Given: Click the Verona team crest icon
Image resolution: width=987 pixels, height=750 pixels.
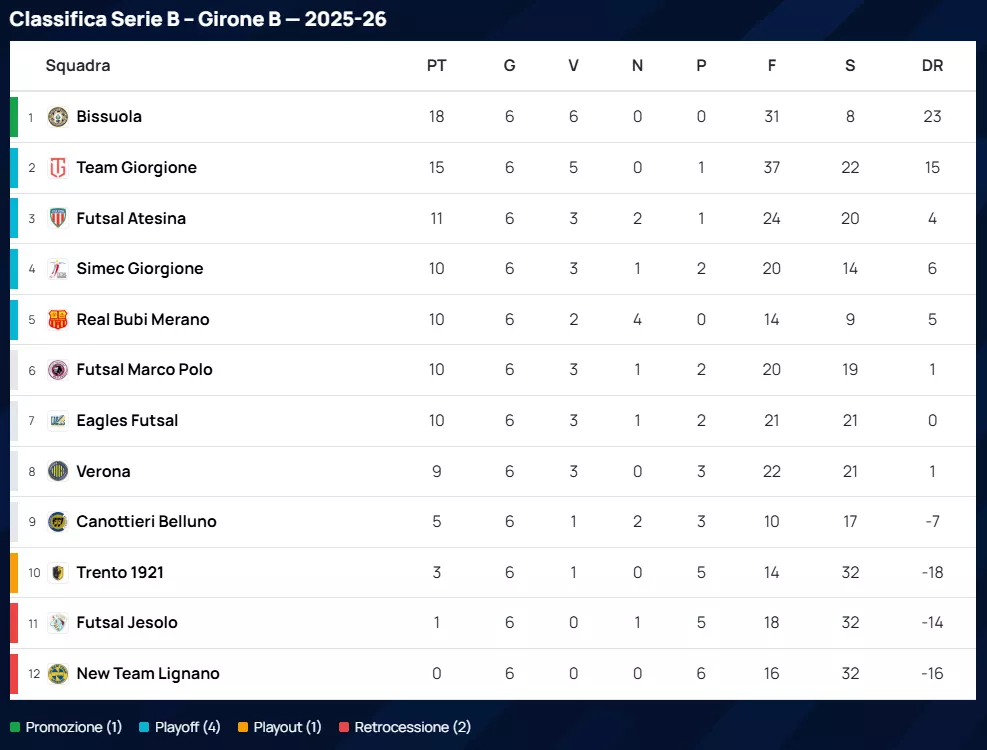Looking at the screenshot, I should [58, 471].
